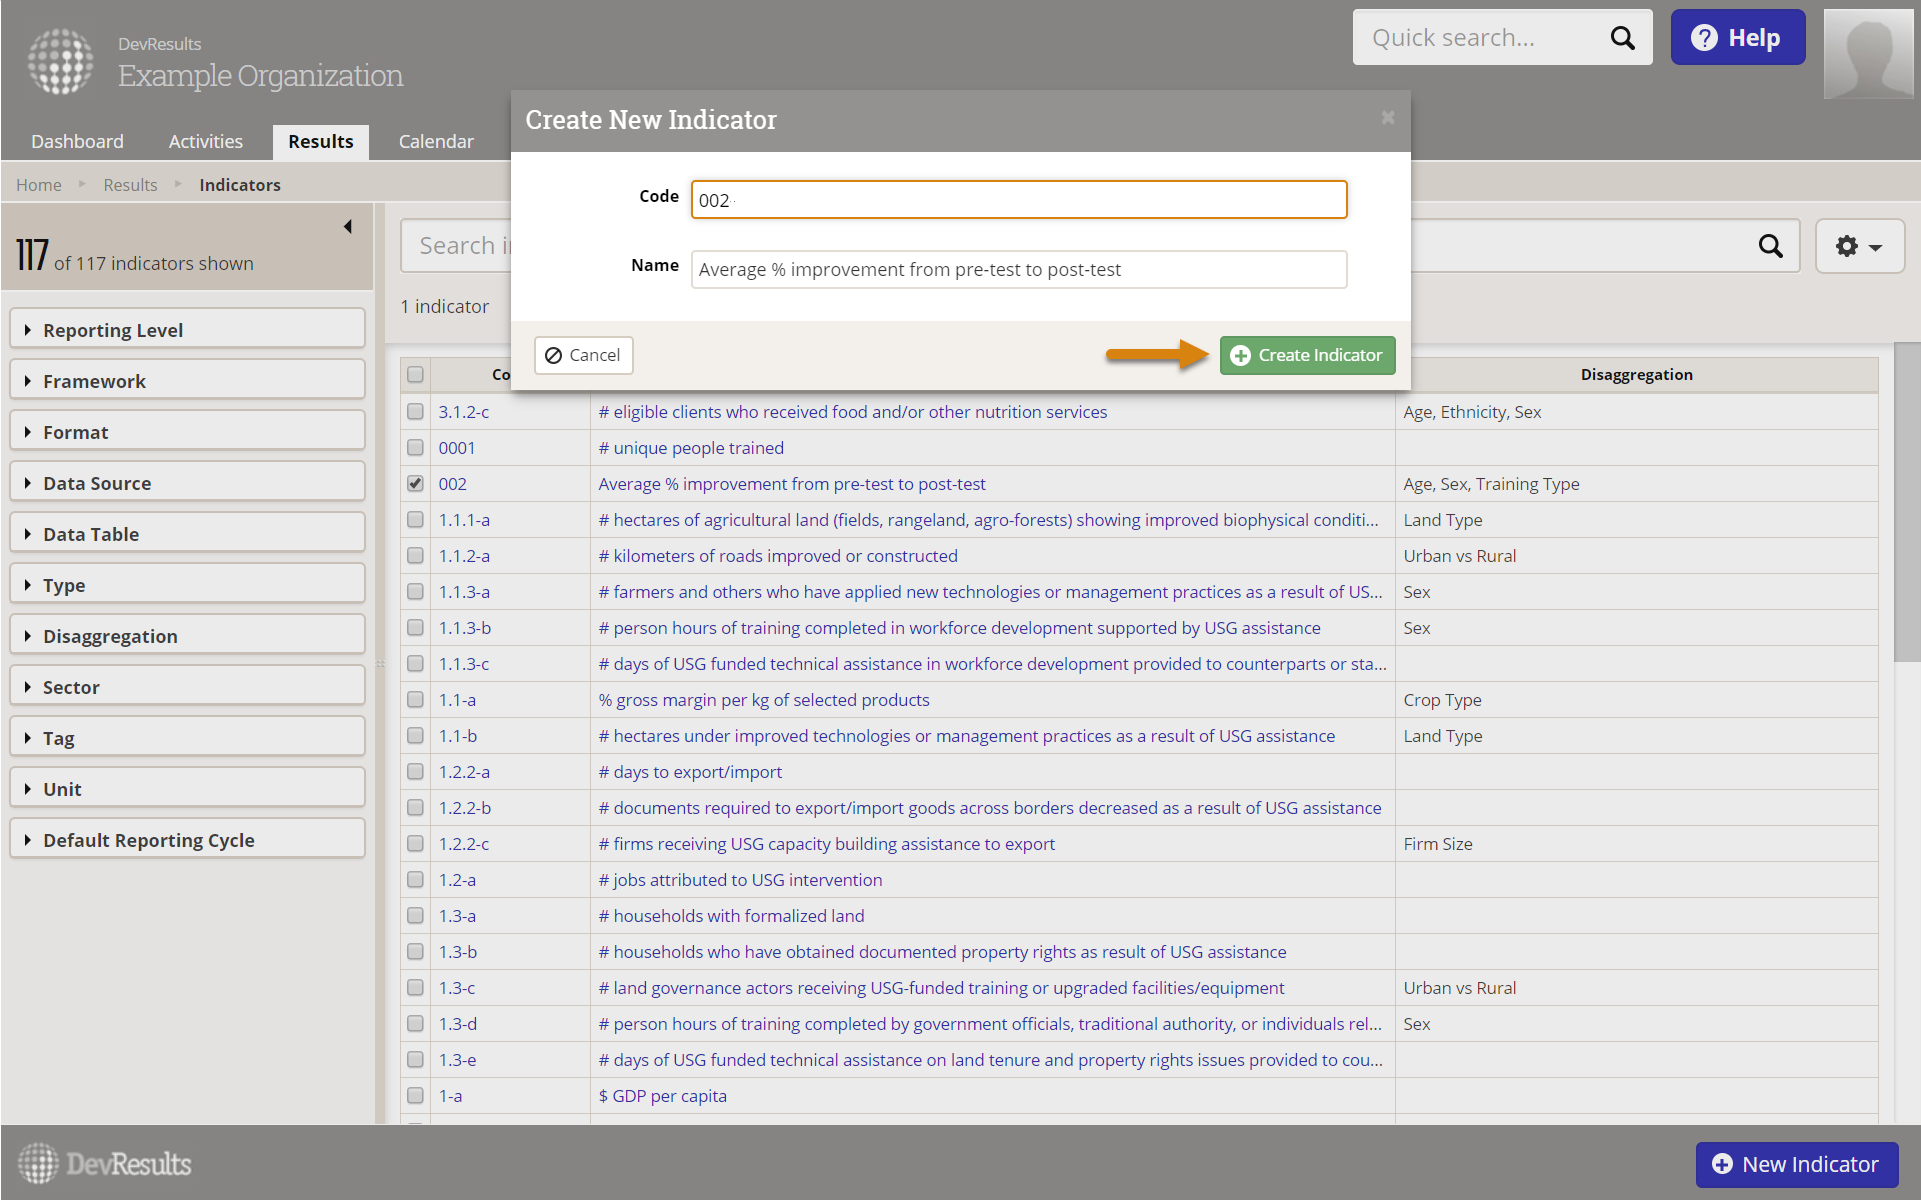Click the DevResults logo in header
Viewport: 1921px width, 1200px height.
tap(60, 60)
